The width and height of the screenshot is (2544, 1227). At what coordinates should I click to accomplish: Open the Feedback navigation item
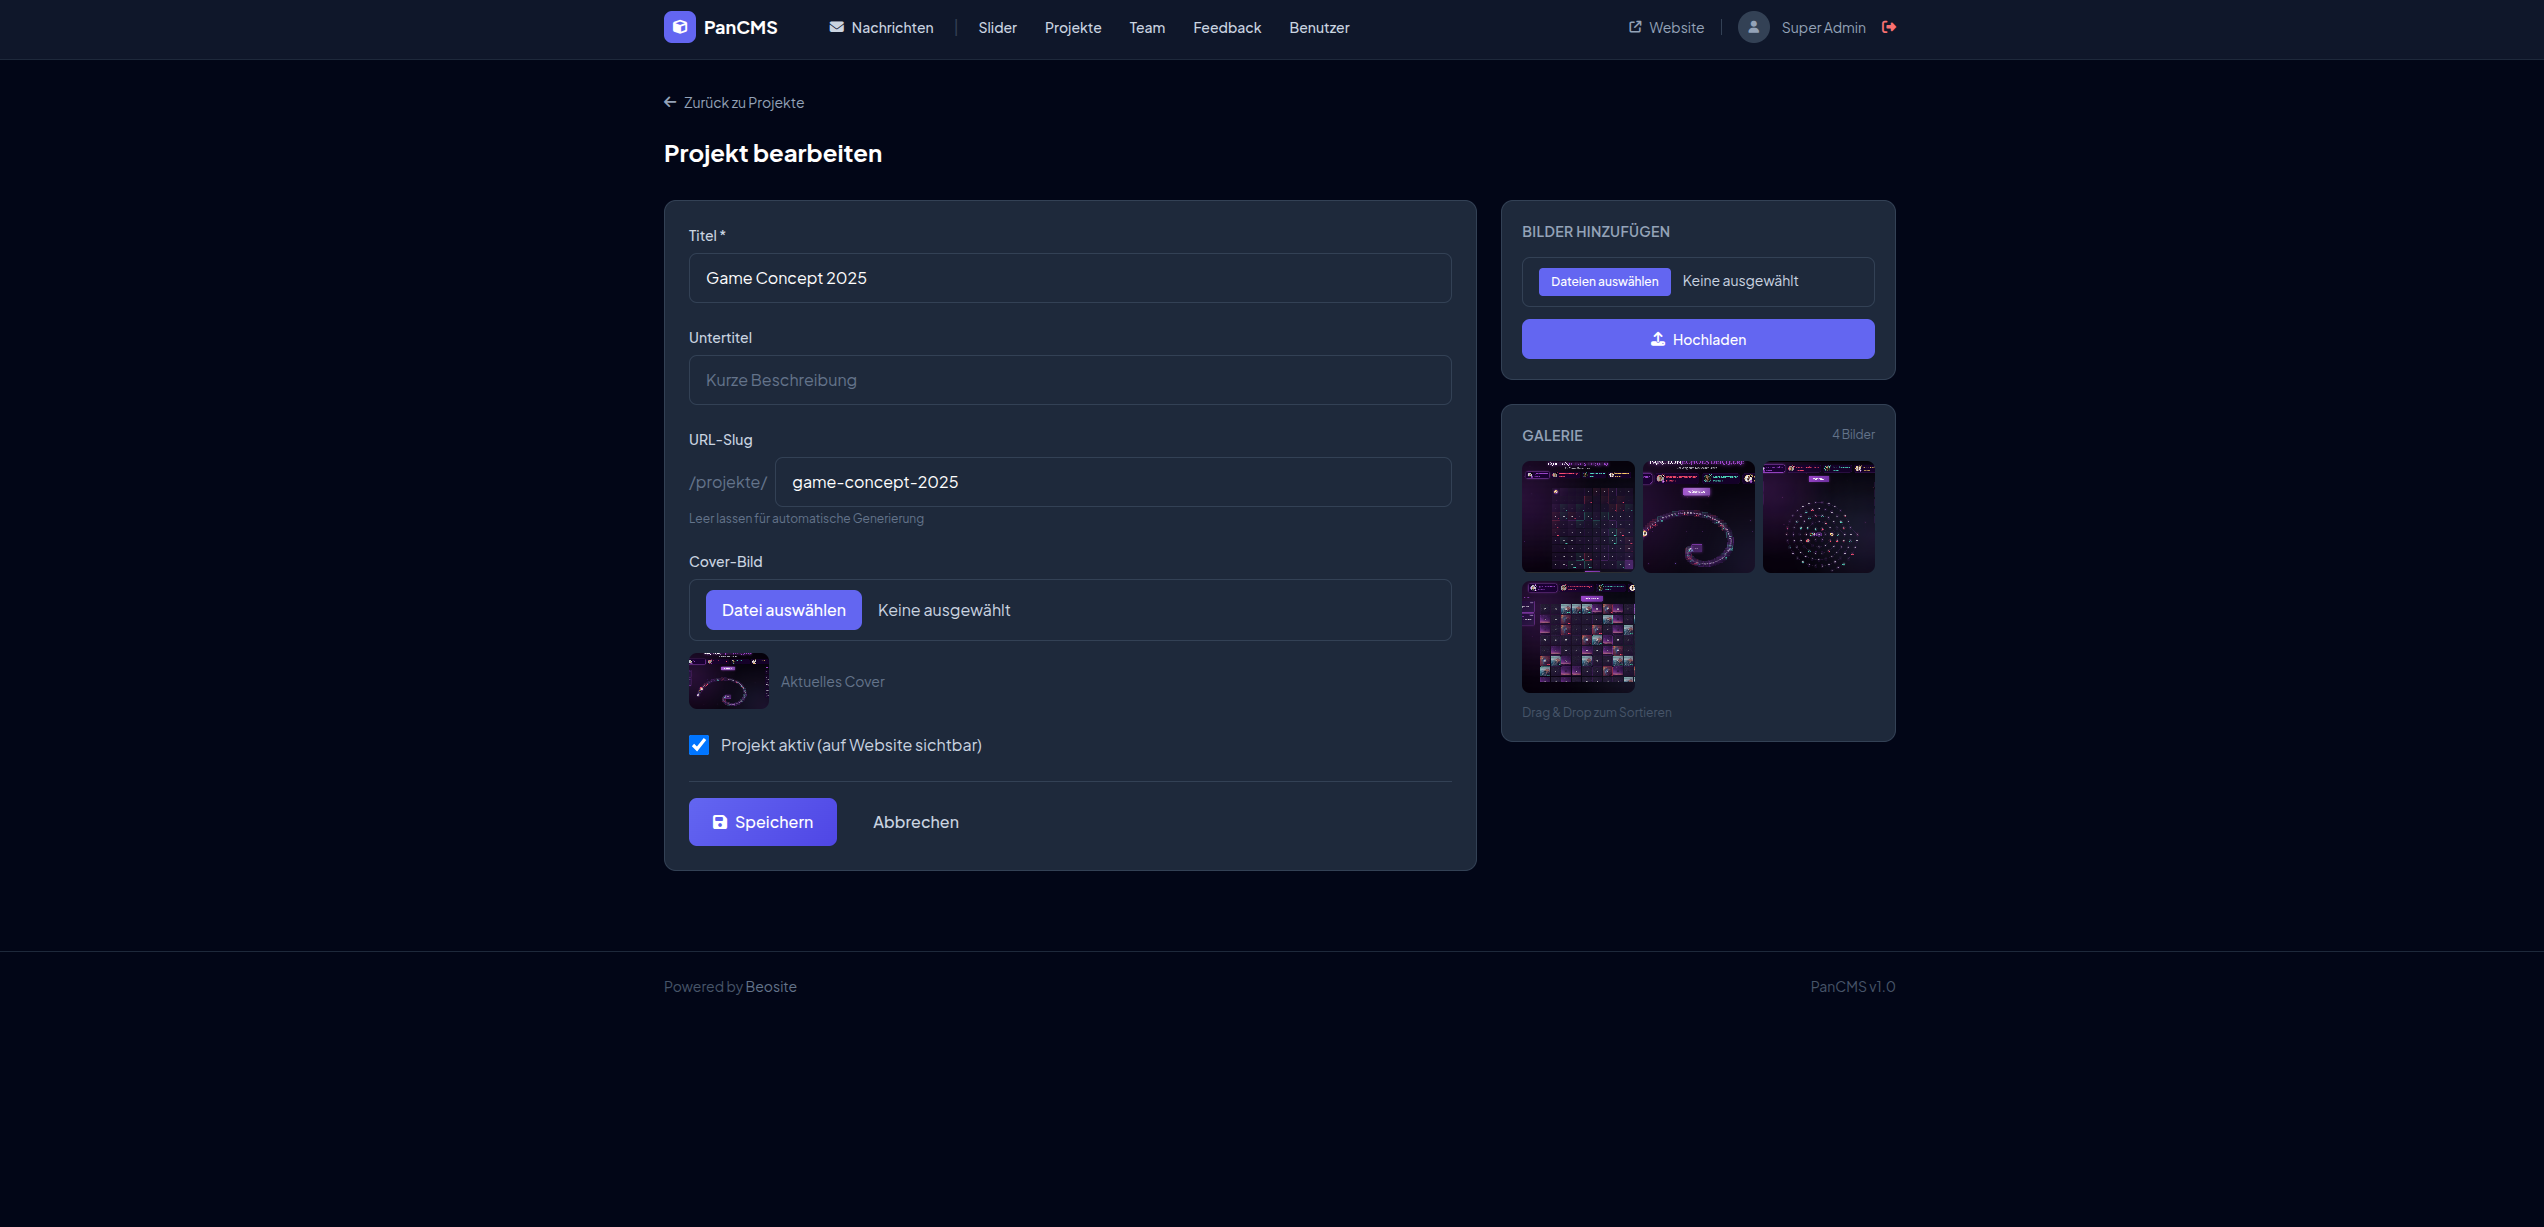(1226, 27)
